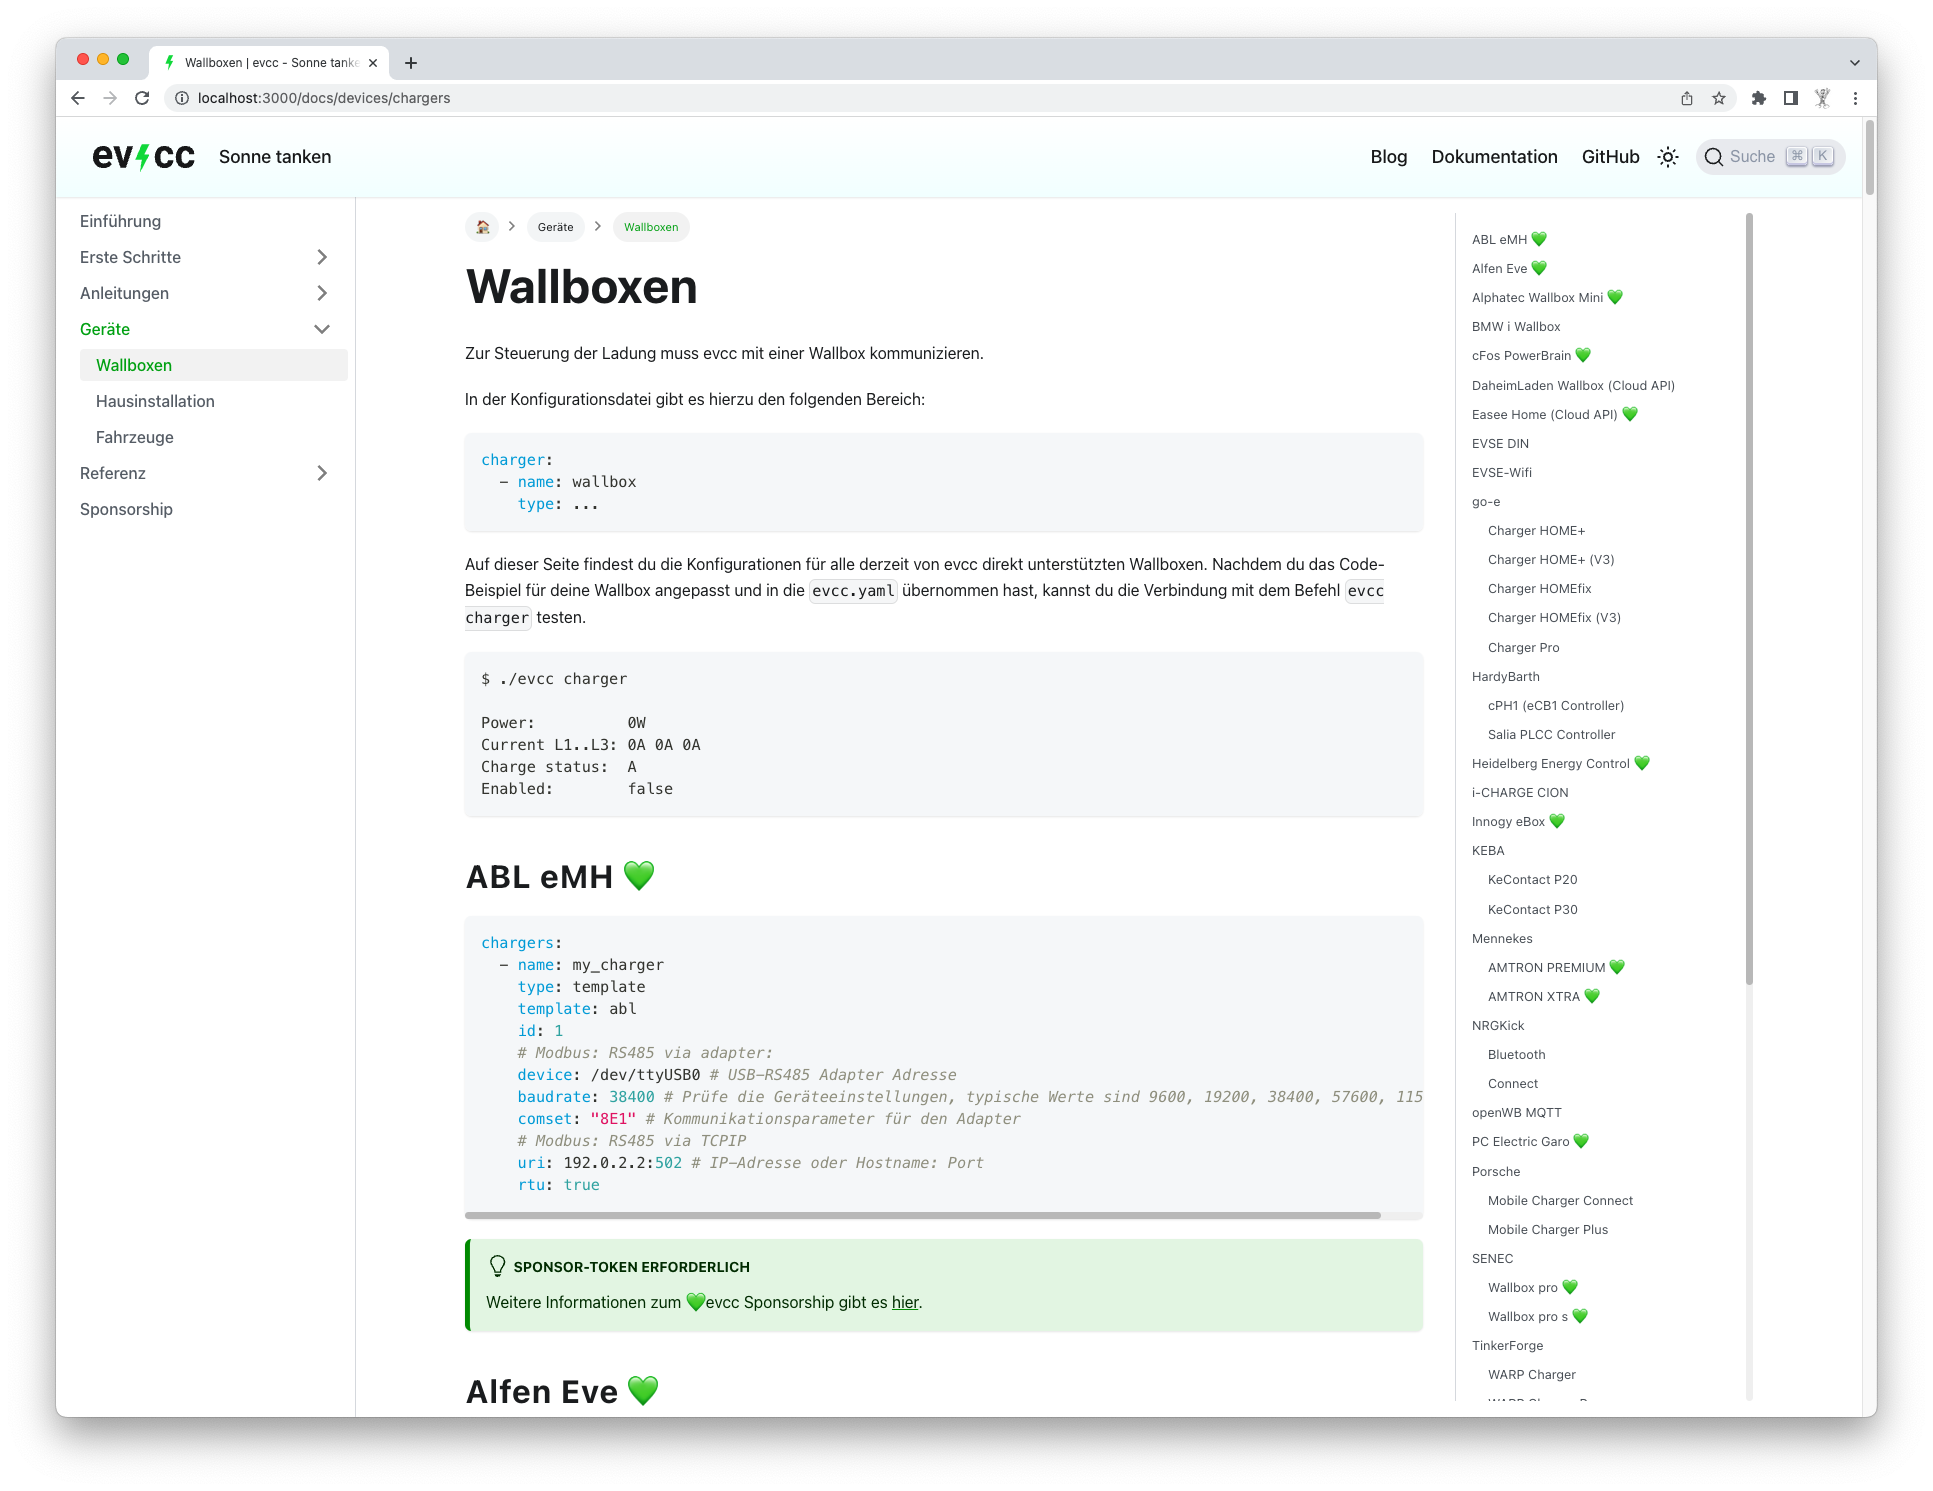The image size is (1933, 1491).
Task: Jump to WARP Charger in contents
Action: point(1531,1374)
